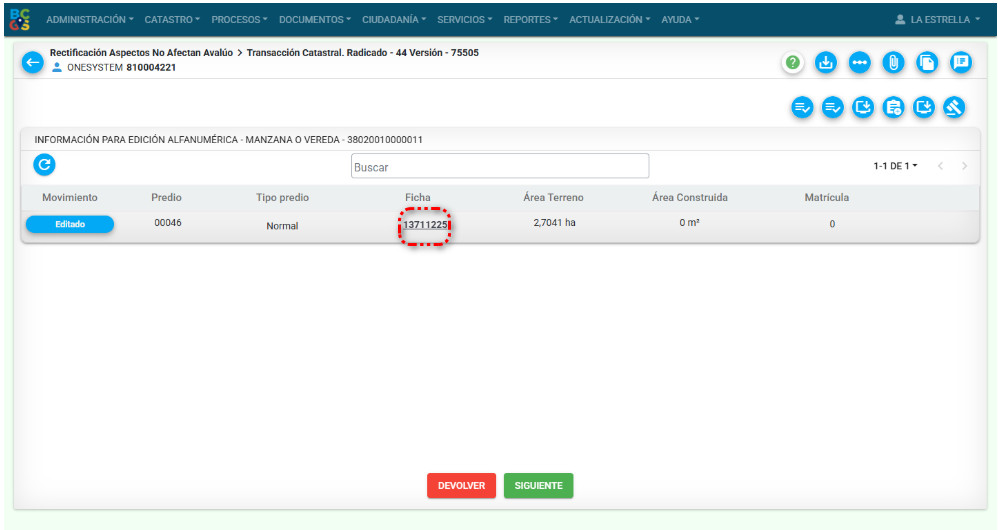Click the download tray icon in top row

click(825, 62)
